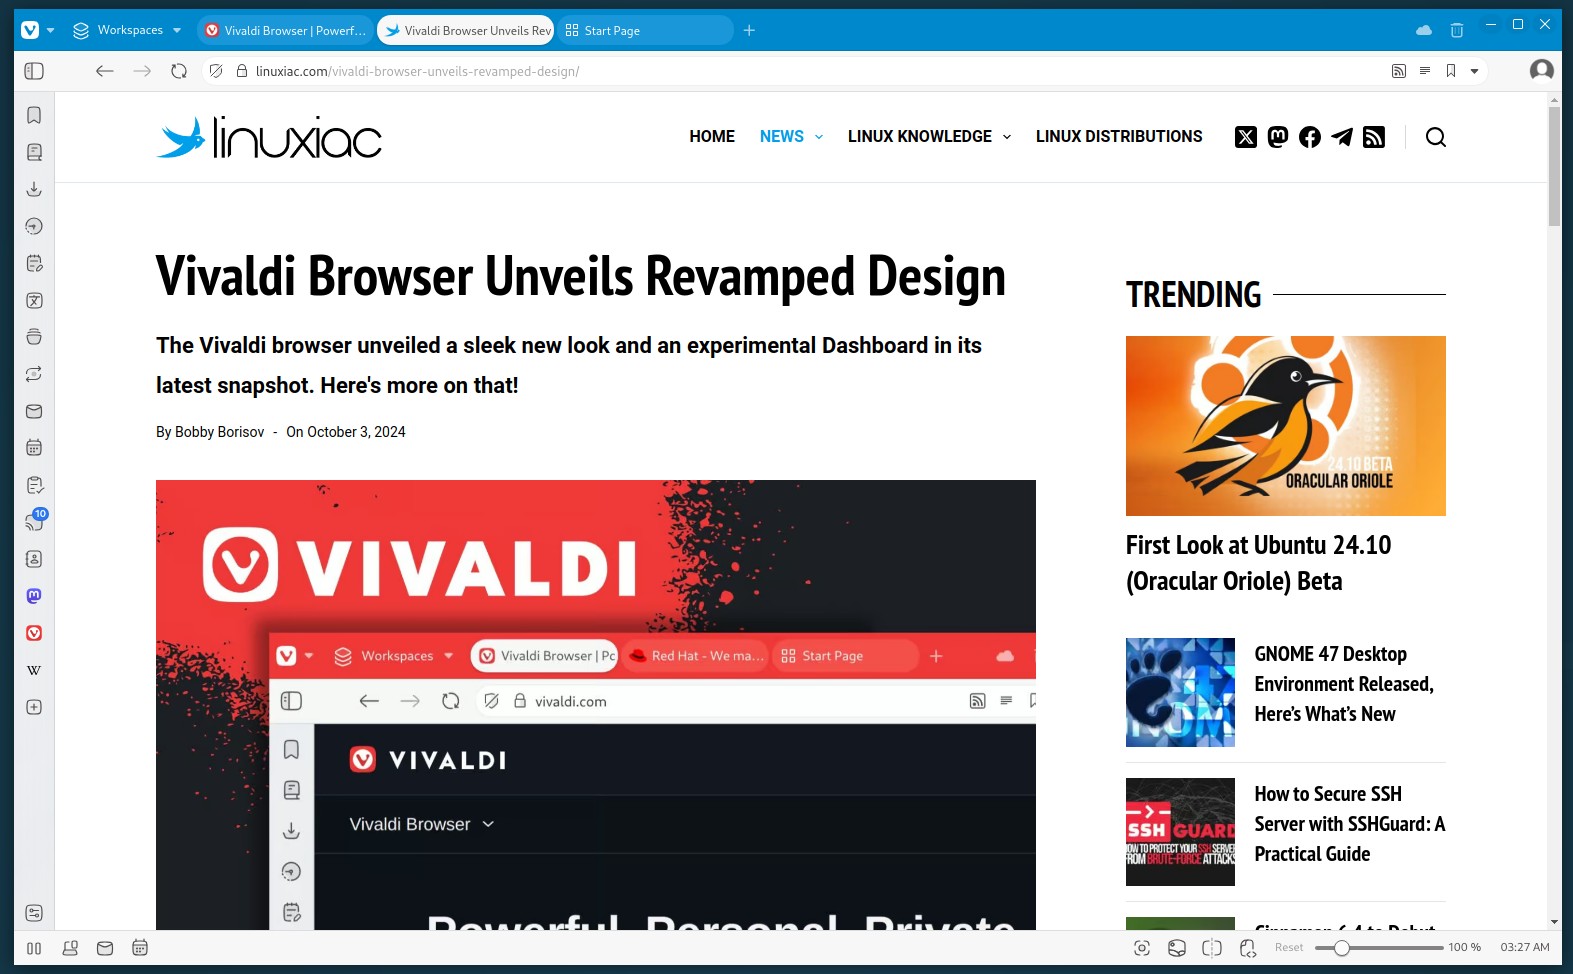Open the Vivaldi web panel
The image size is (1573, 974).
pyautogui.click(x=34, y=633)
